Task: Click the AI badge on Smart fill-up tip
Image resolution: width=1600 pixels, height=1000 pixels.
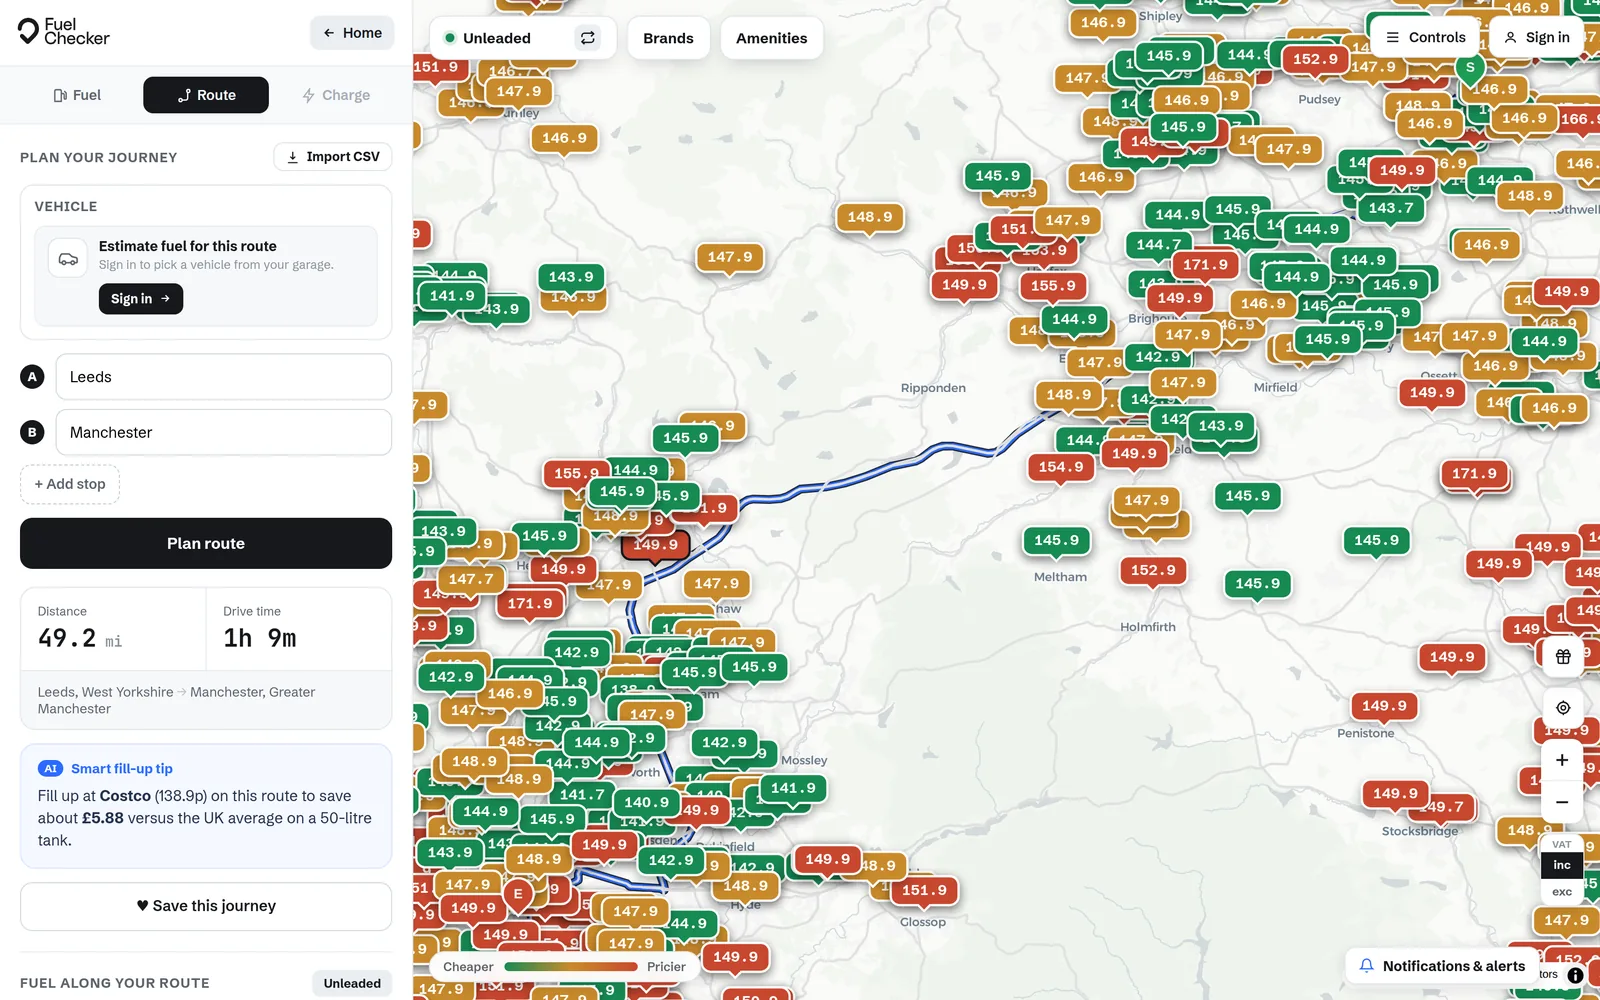Action: pos(50,769)
